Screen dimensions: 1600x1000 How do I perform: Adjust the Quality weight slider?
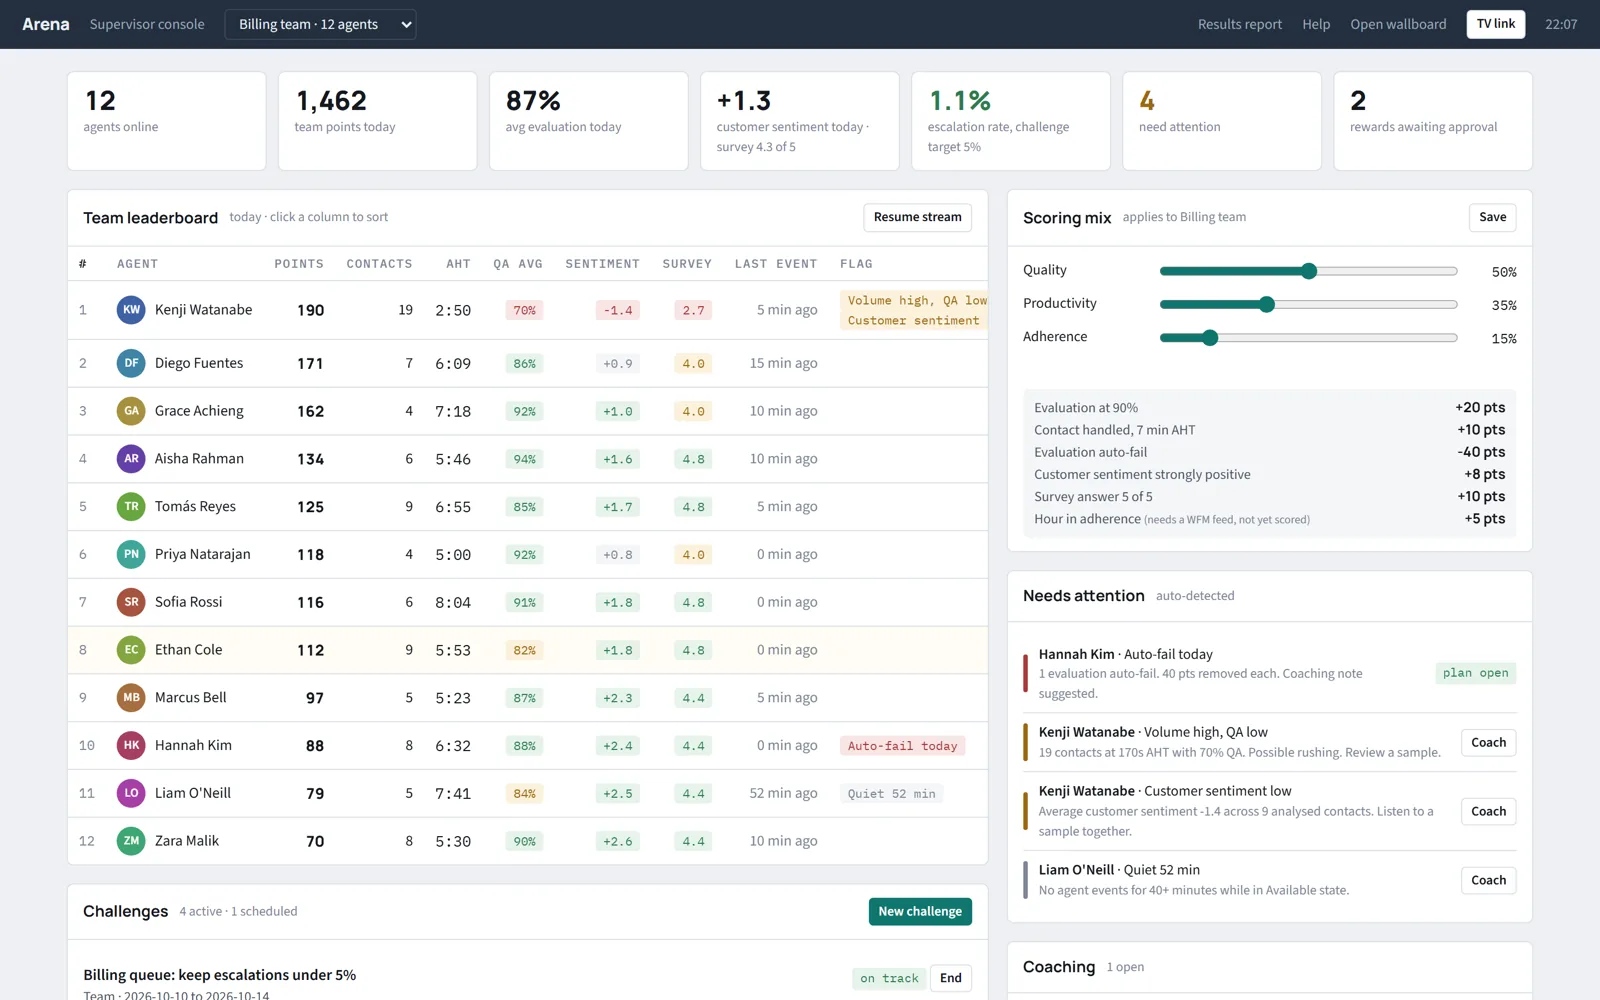(x=1308, y=271)
